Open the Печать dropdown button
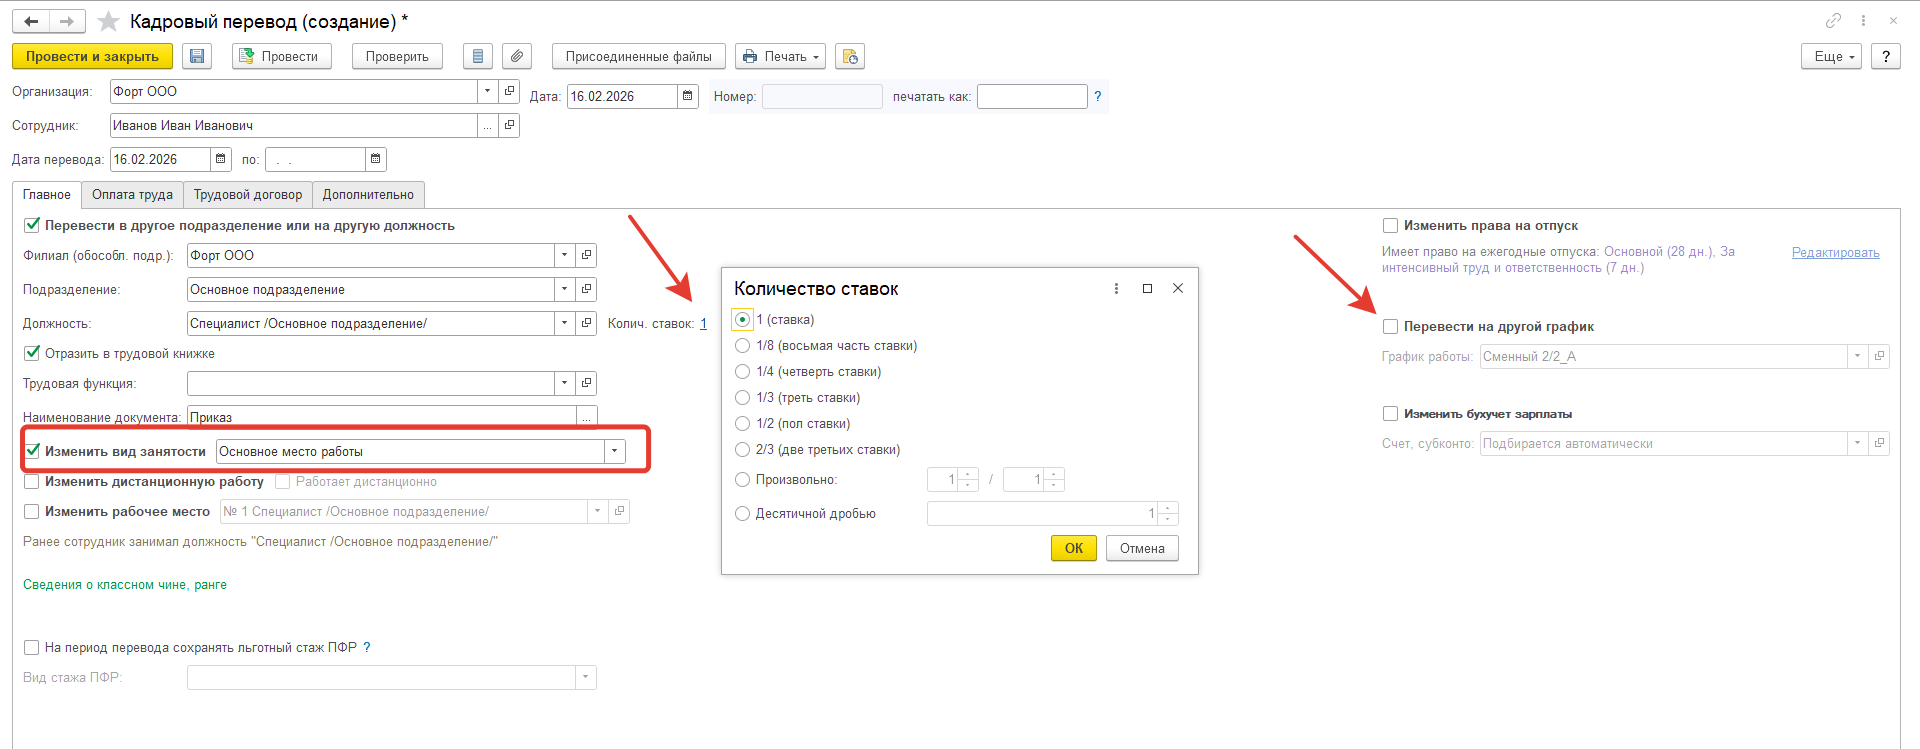 [780, 57]
